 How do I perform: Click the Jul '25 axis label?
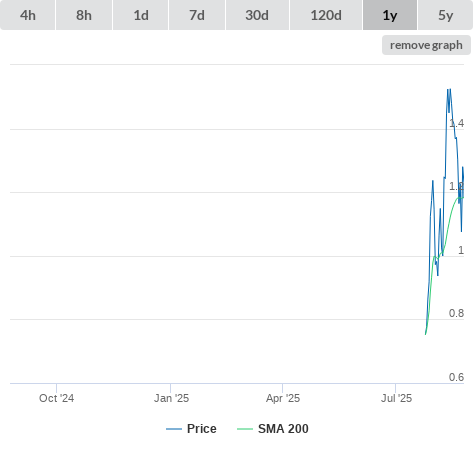click(396, 398)
